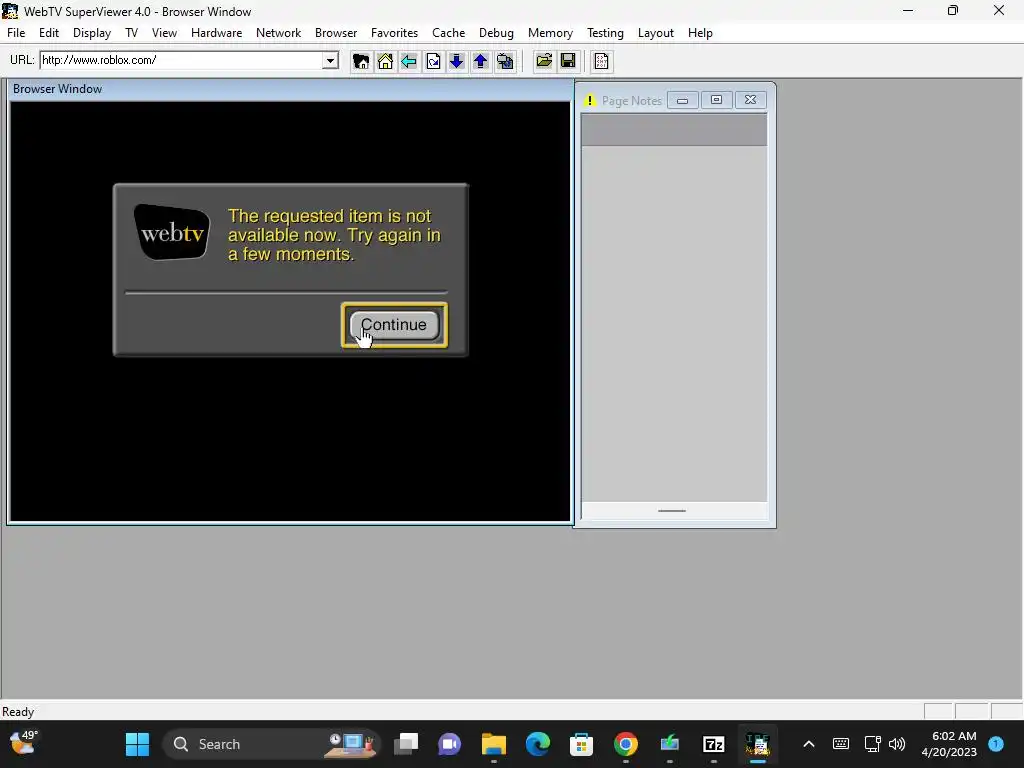The image size is (1024, 768).
Task: Close the Page Notes panel
Action: [750, 100]
